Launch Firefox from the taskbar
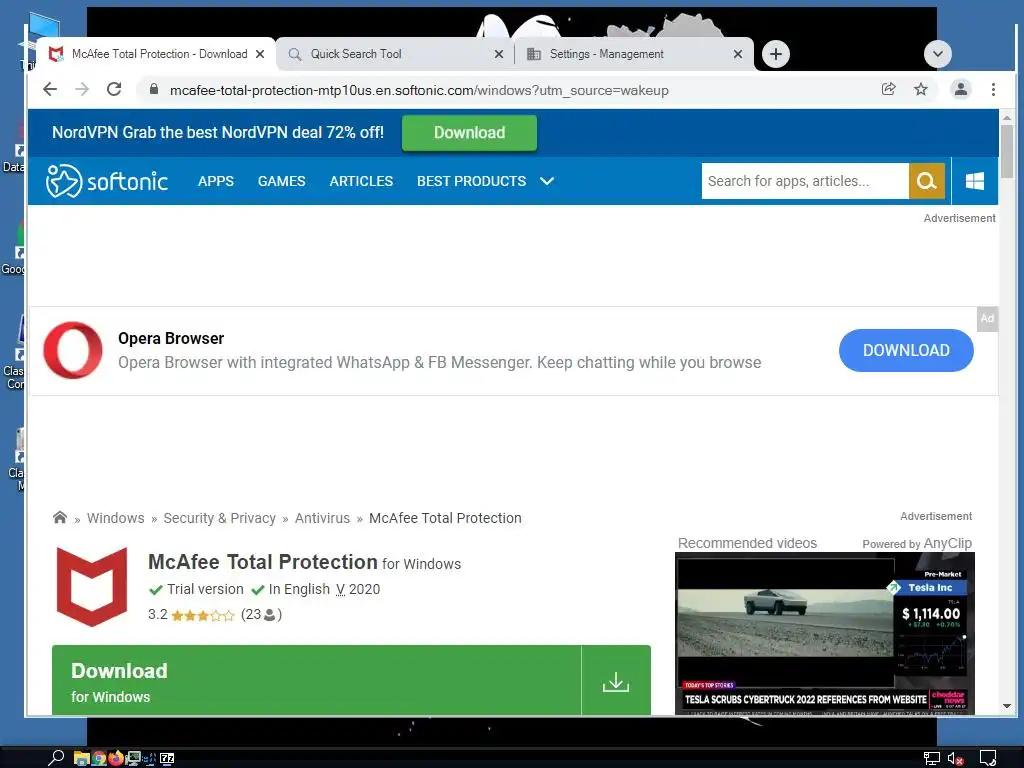 click(x=116, y=758)
